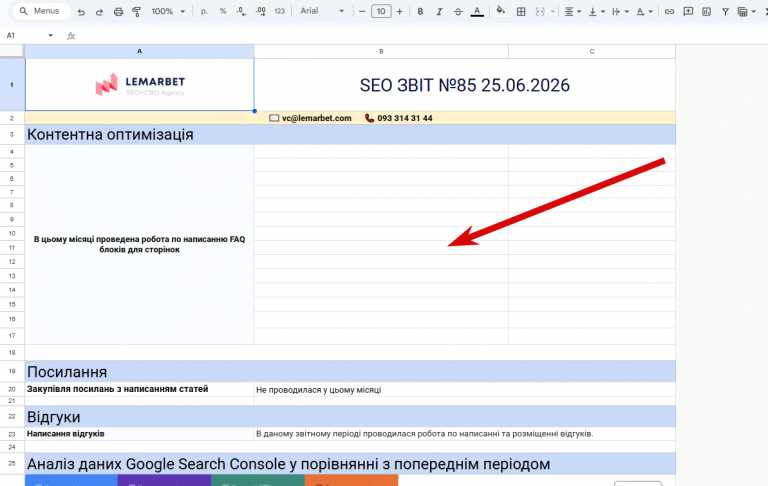
Task: Open the fill color picker
Action: (x=500, y=11)
